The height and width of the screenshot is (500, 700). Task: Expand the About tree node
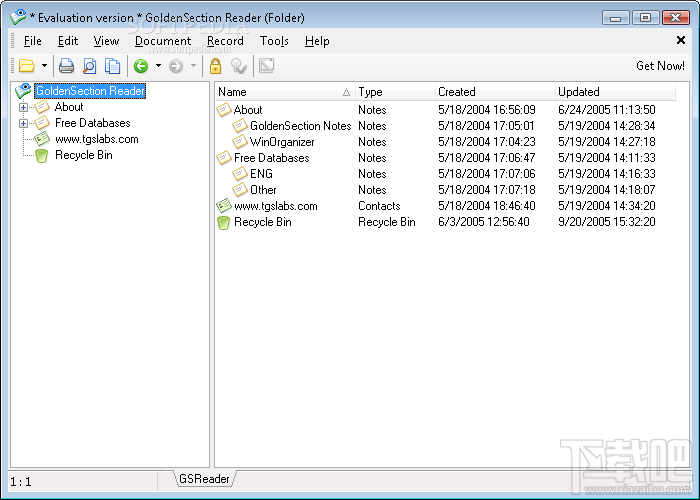click(23, 107)
